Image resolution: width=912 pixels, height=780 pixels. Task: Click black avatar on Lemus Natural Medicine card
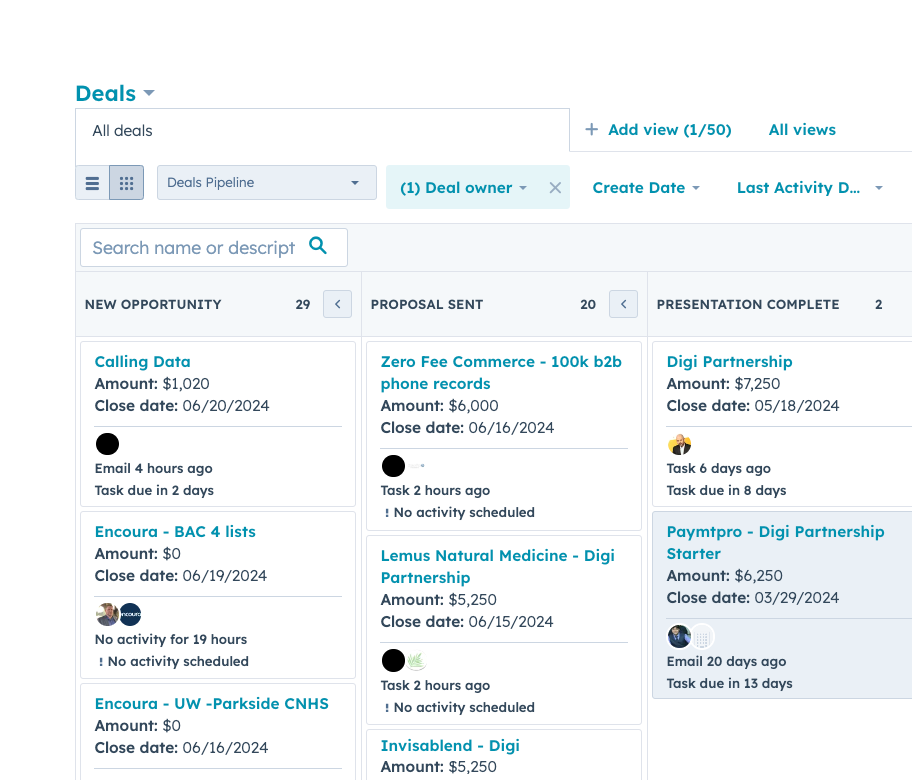click(393, 660)
